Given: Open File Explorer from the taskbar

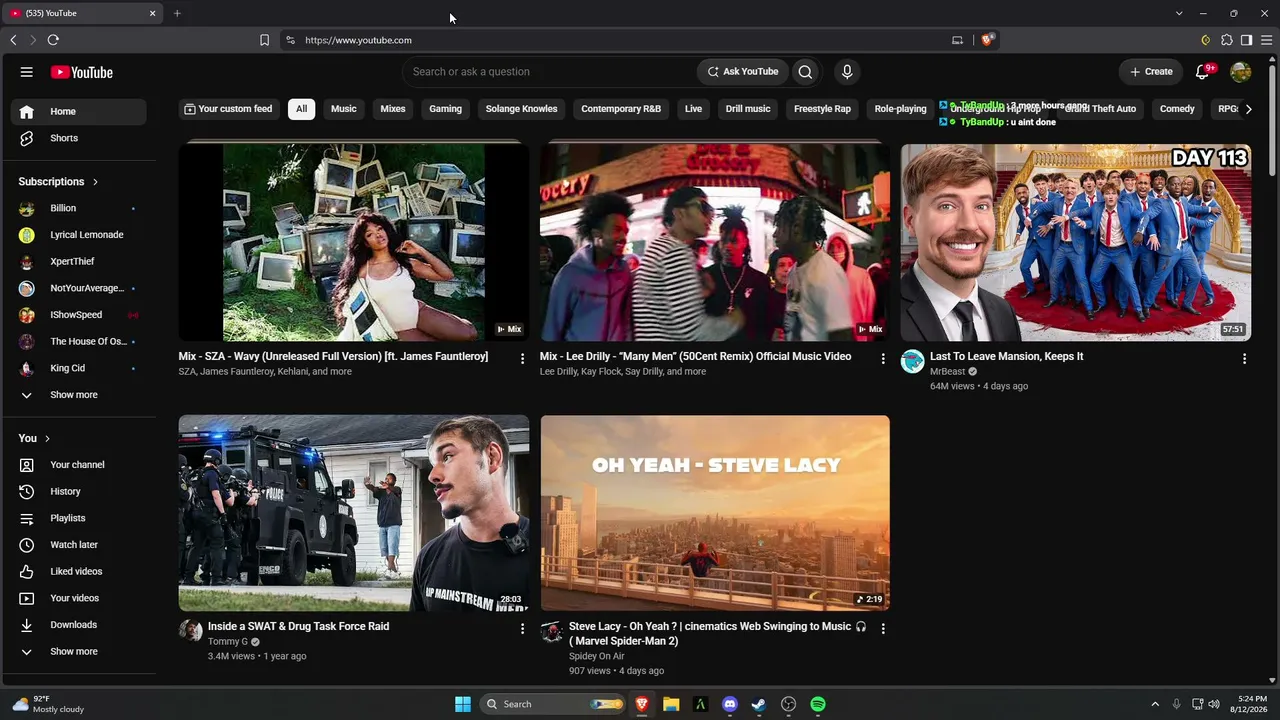Looking at the screenshot, I should pyautogui.click(x=671, y=704).
